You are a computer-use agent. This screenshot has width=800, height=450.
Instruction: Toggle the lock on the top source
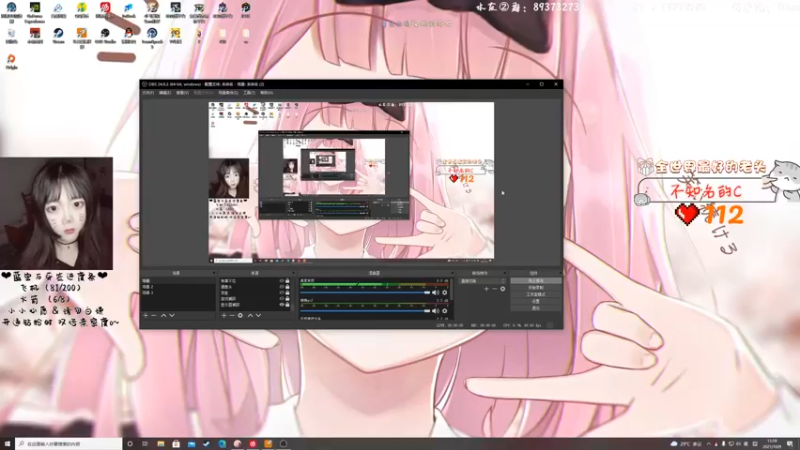[x=287, y=281]
